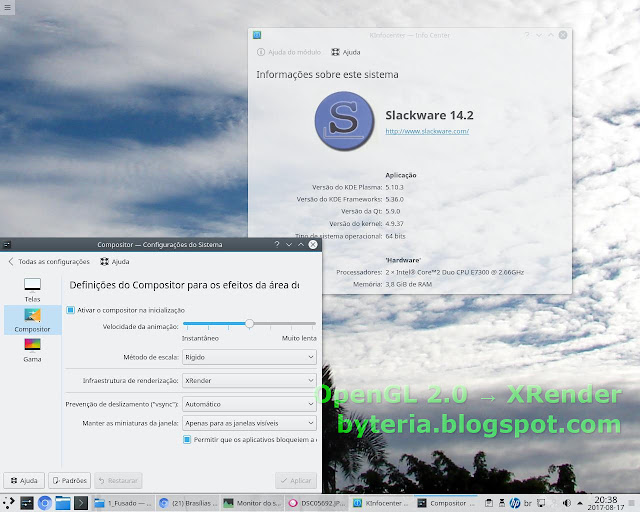640x512 pixels.
Task: Open the slackware.com link in KInfocenter
Action: coord(427,131)
